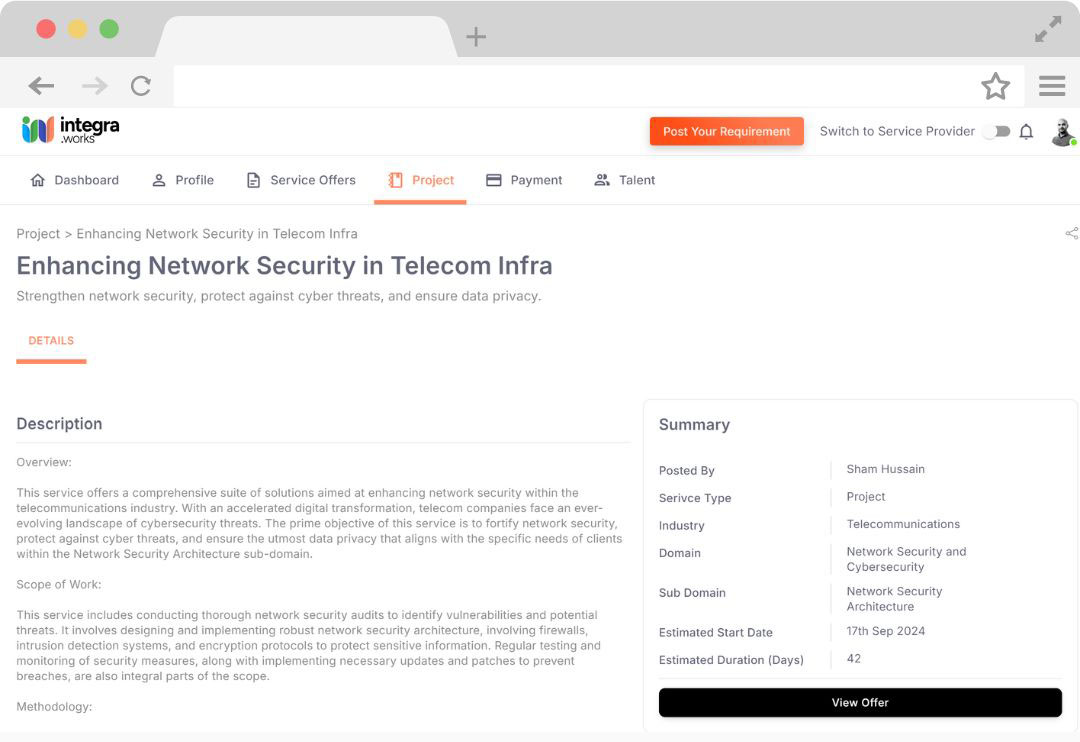Image resolution: width=1080 pixels, height=742 pixels.
Task: Click the browser back arrow
Action: pyautogui.click(x=41, y=86)
